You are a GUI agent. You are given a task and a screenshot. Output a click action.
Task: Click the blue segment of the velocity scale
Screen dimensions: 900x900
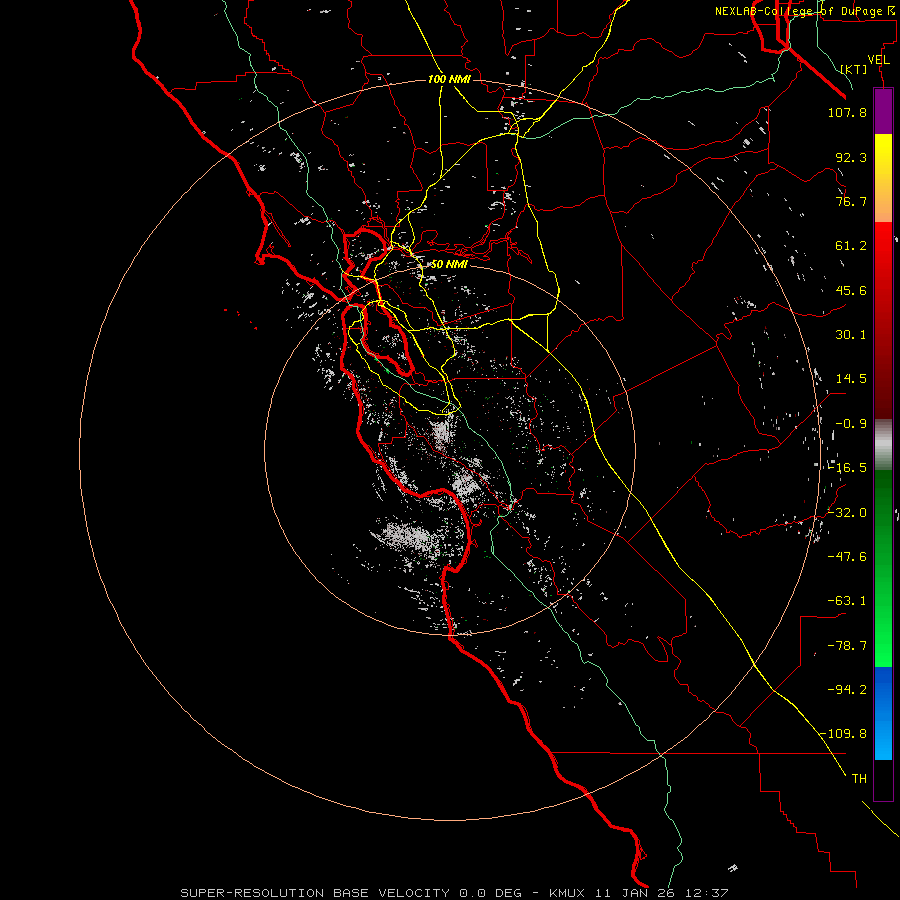[883, 713]
